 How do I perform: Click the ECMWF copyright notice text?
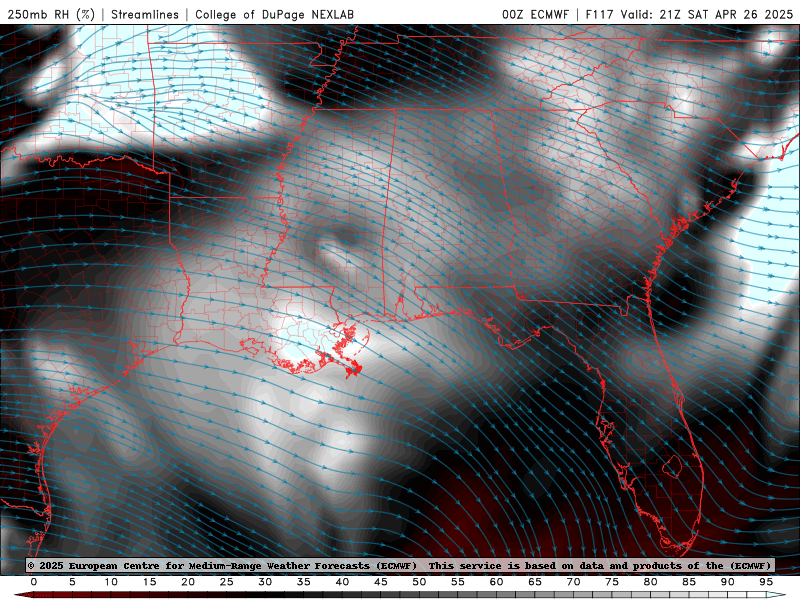click(222, 566)
